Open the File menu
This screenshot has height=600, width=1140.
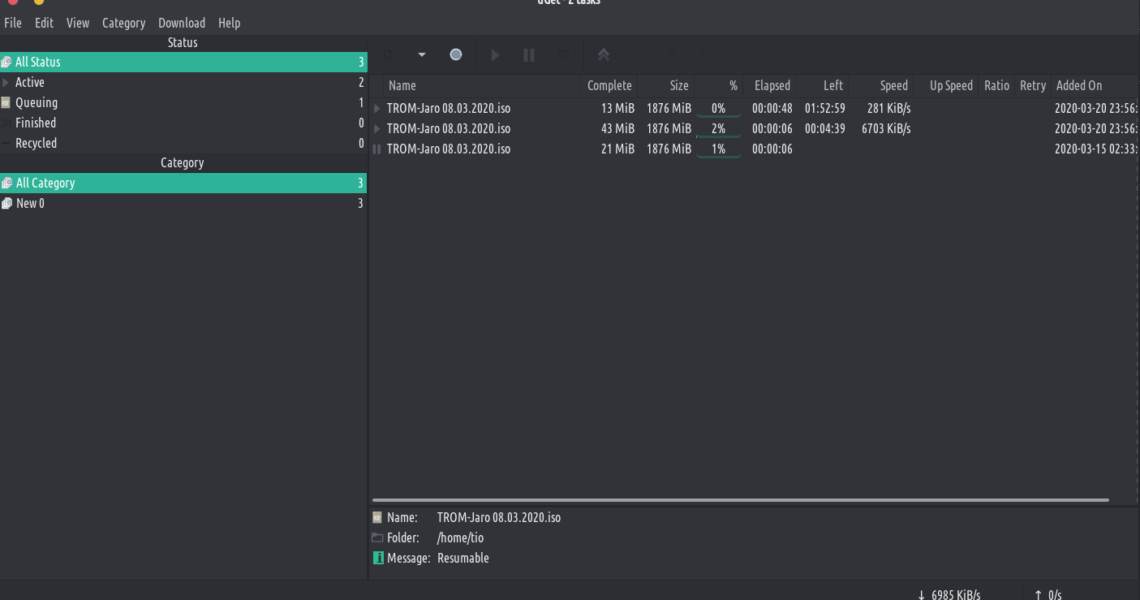(13, 23)
